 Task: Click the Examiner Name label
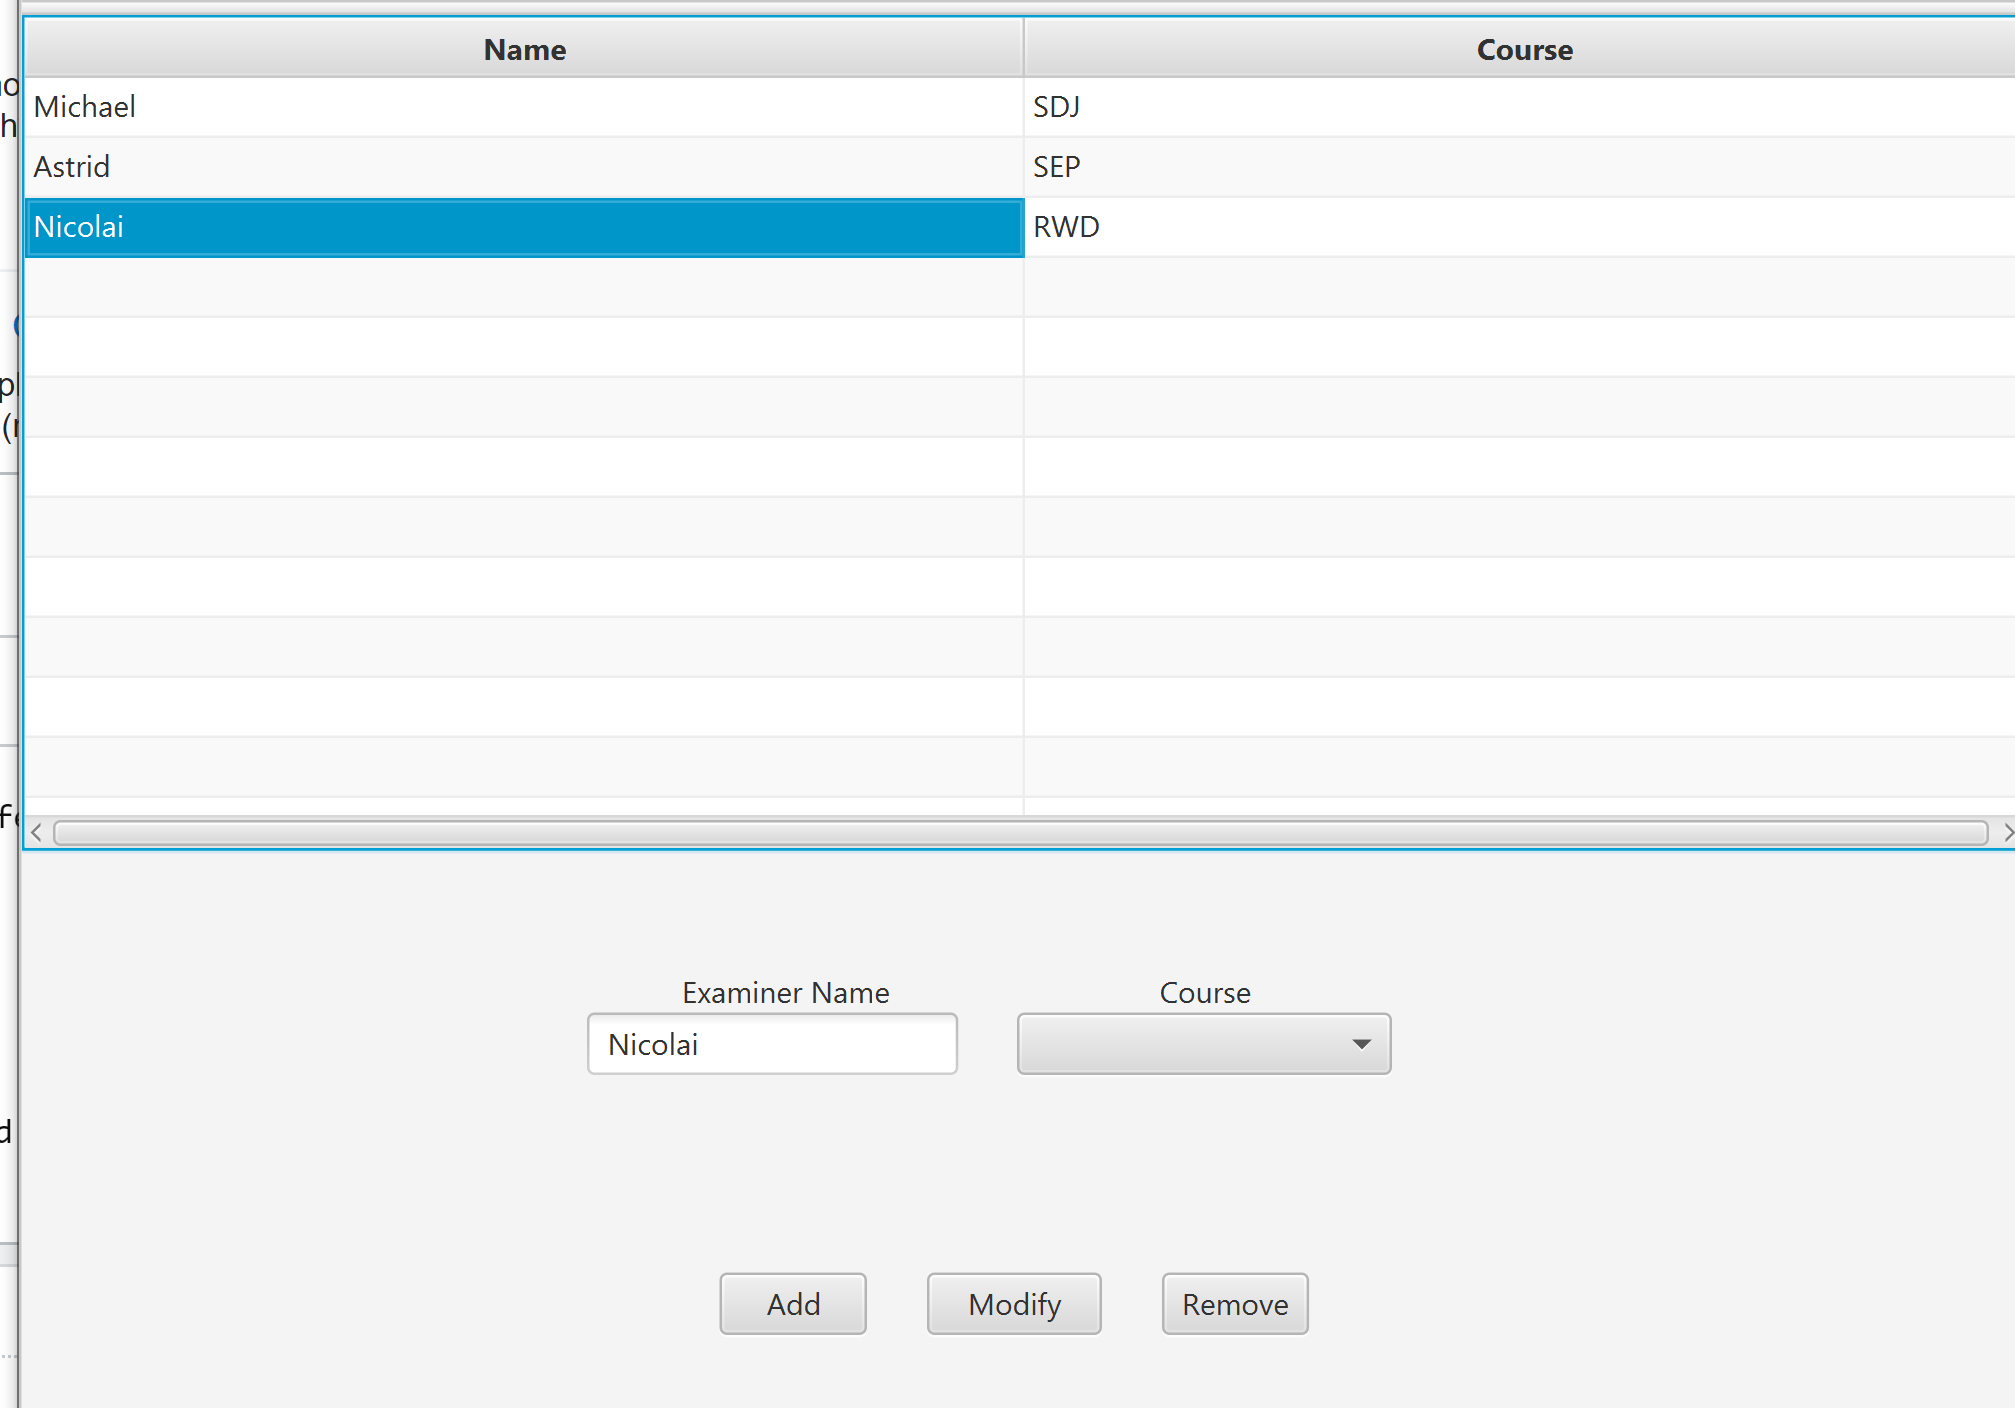pyautogui.click(x=785, y=993)
